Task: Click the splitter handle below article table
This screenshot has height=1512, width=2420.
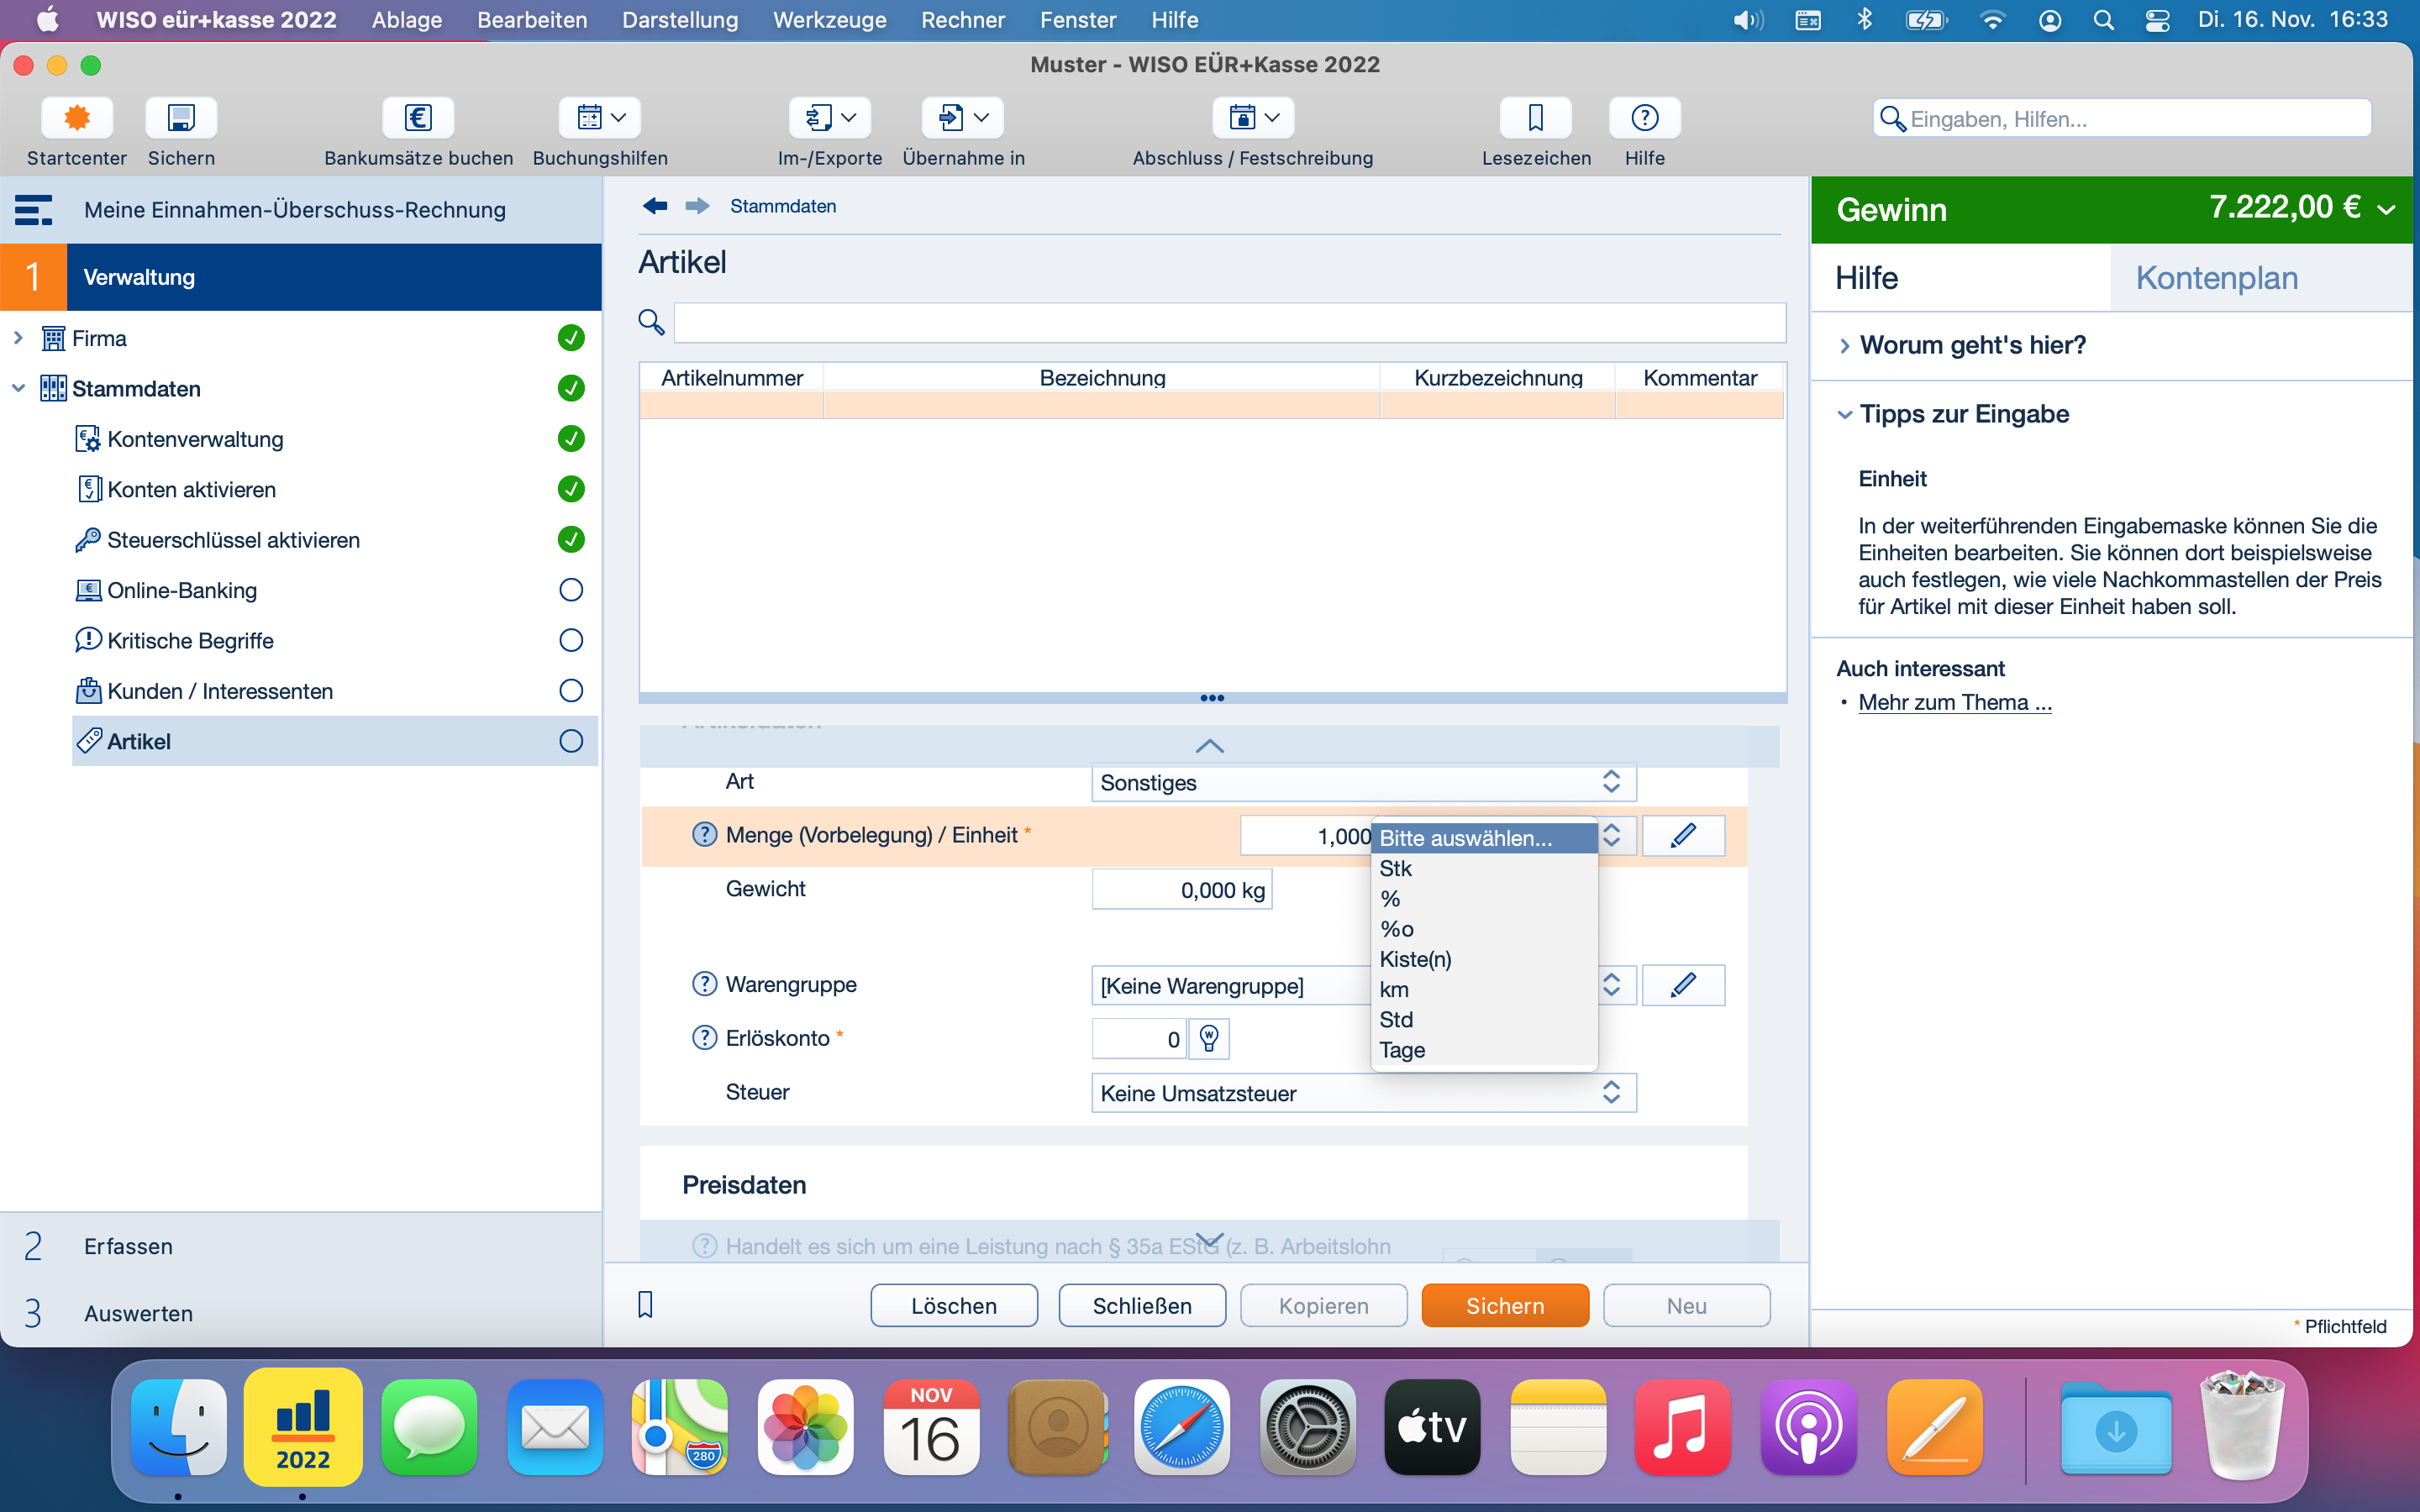Action: 1212,698
